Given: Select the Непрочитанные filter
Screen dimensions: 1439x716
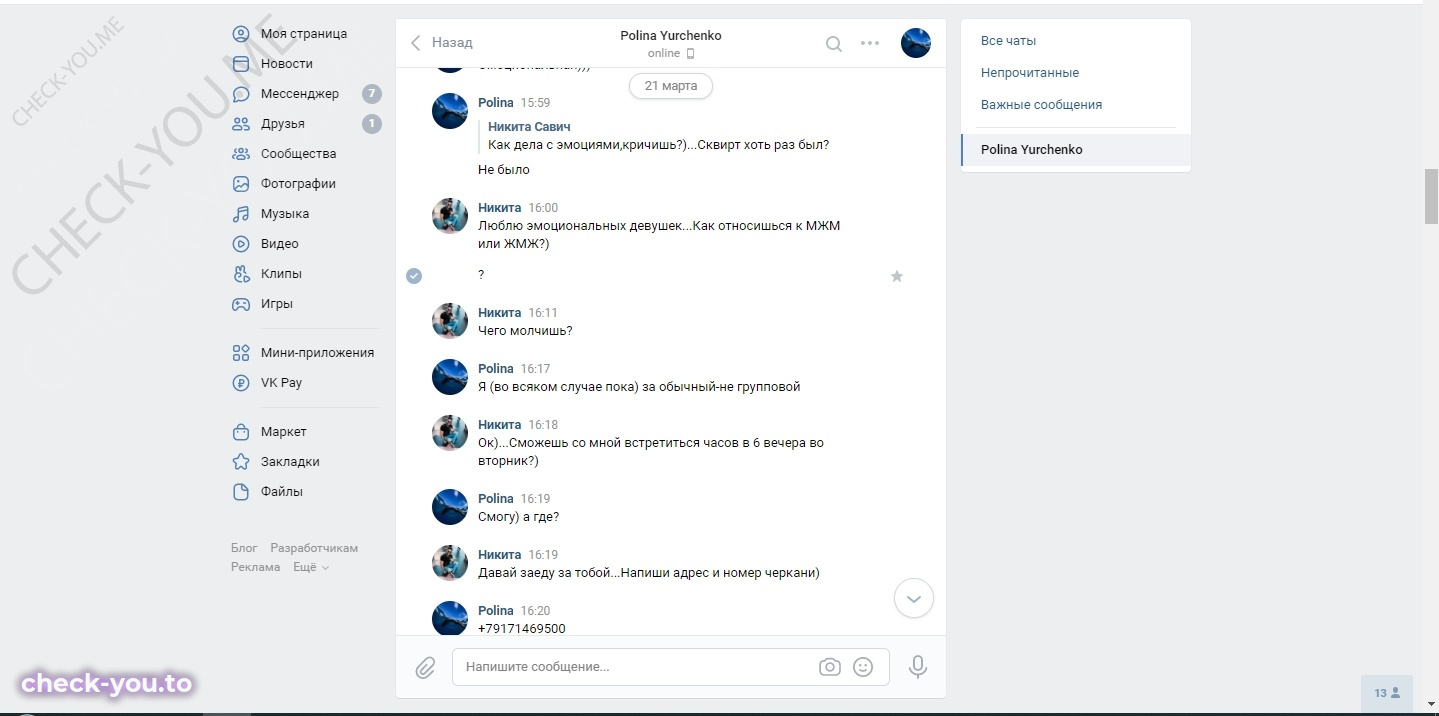Looking at the screenshot, I should [1030, 73].
